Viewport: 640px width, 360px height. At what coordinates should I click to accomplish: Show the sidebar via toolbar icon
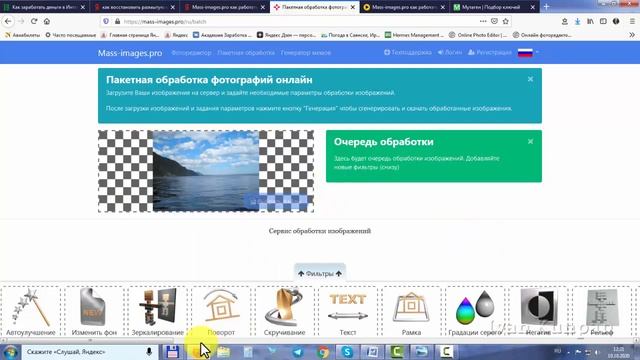603,21
